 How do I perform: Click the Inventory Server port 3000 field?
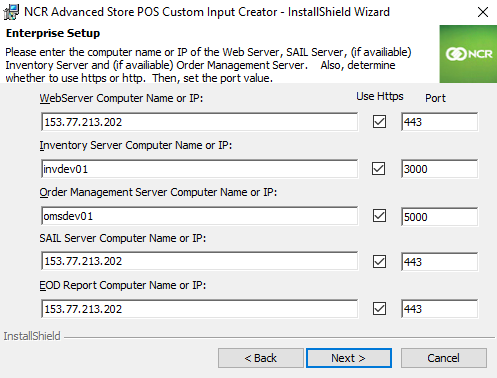pos(440,169)
